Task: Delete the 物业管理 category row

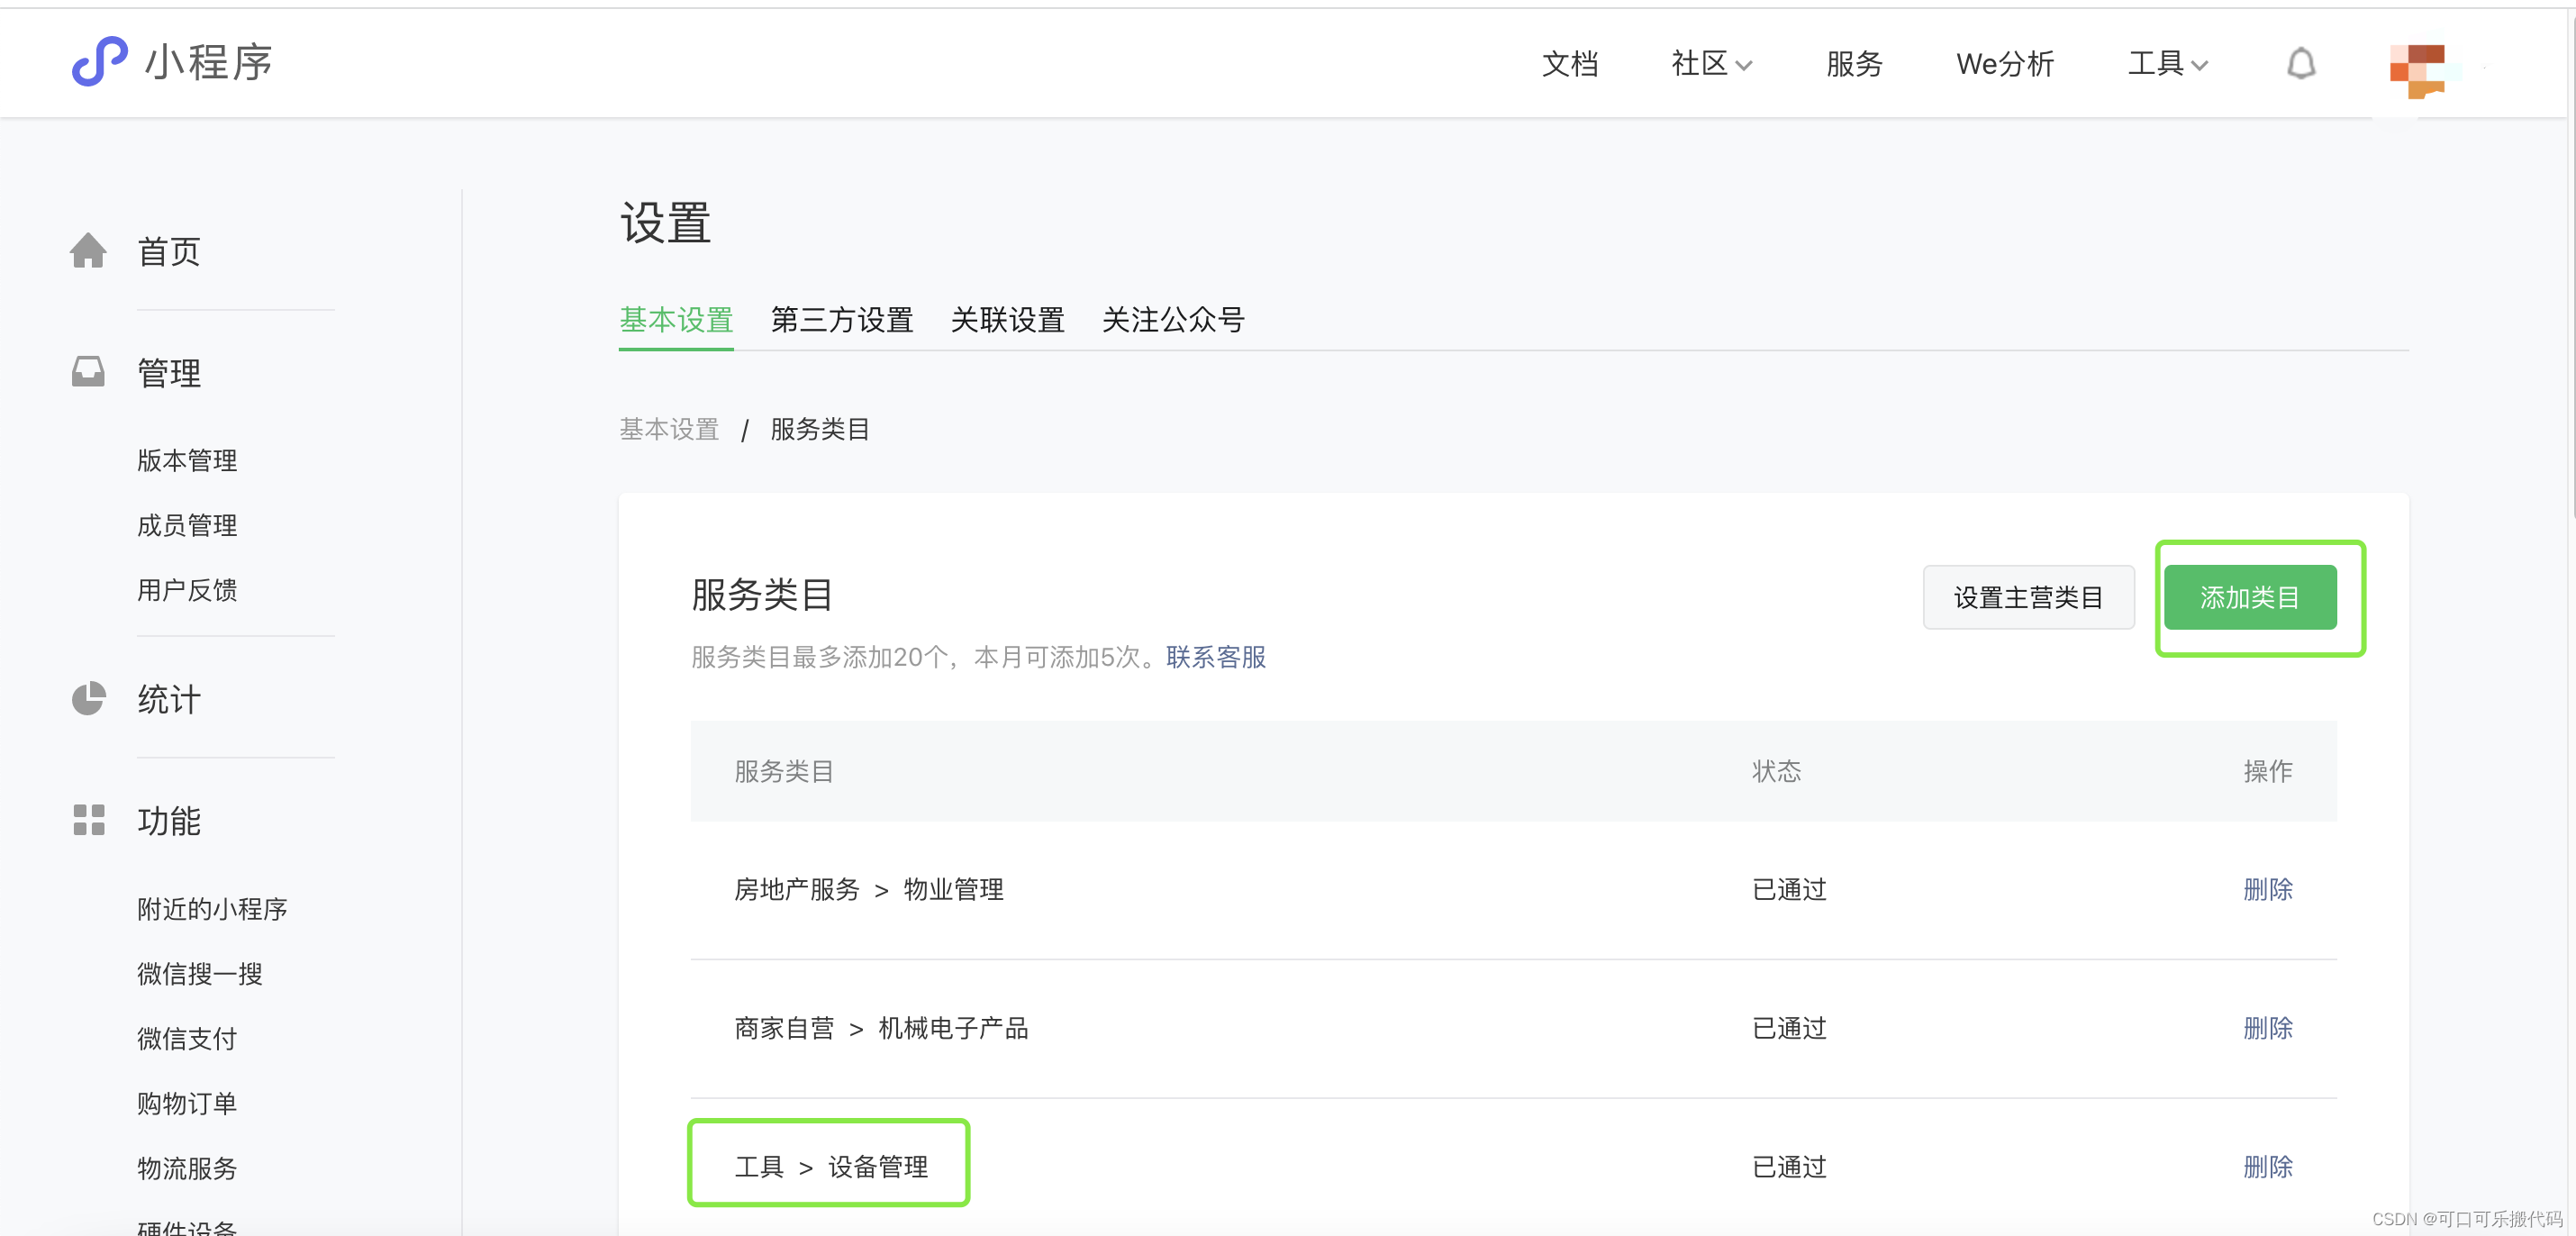Action: [2267, 889]
